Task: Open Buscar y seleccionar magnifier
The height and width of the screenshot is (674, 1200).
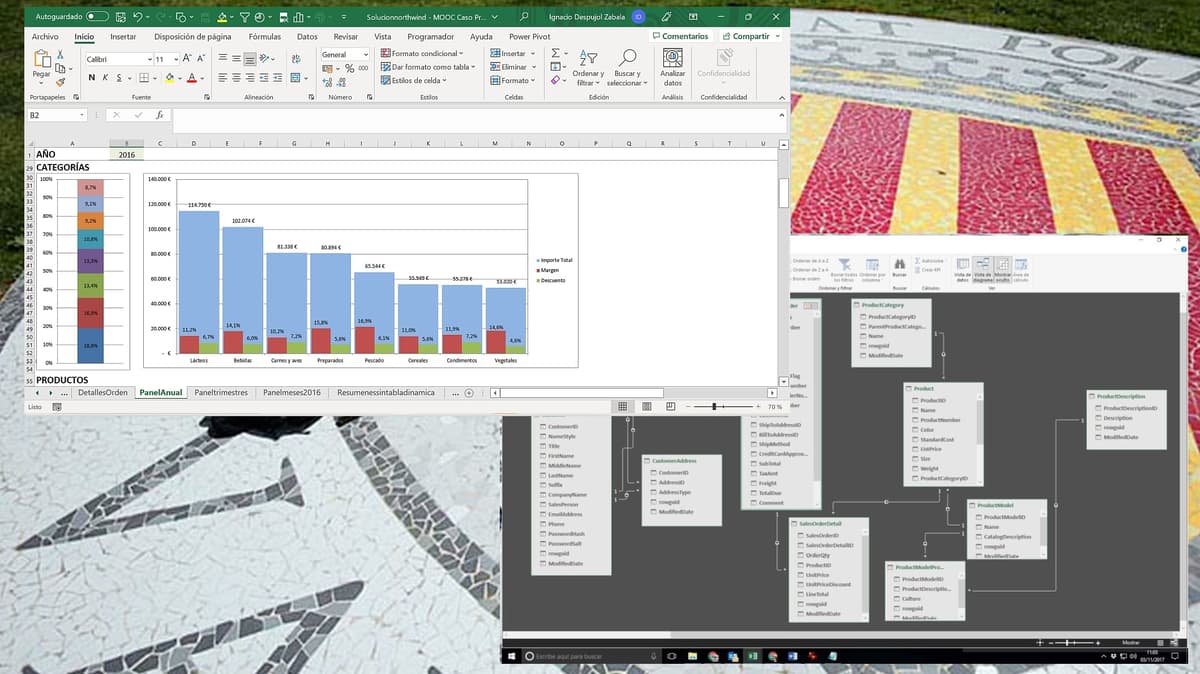Action: click(x=627, y=68)
